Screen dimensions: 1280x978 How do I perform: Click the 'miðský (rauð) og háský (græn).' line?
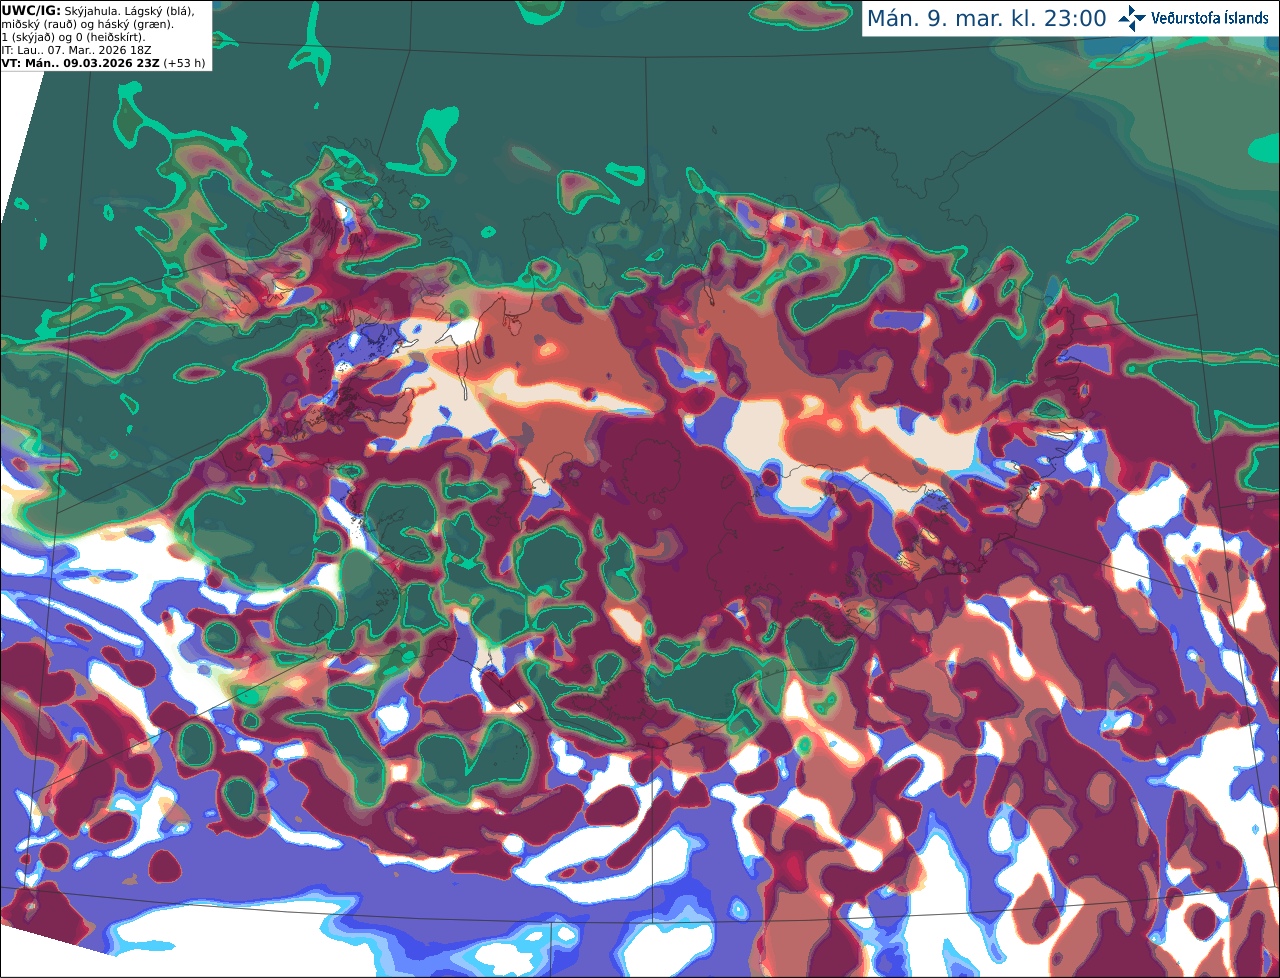point(87,24)
